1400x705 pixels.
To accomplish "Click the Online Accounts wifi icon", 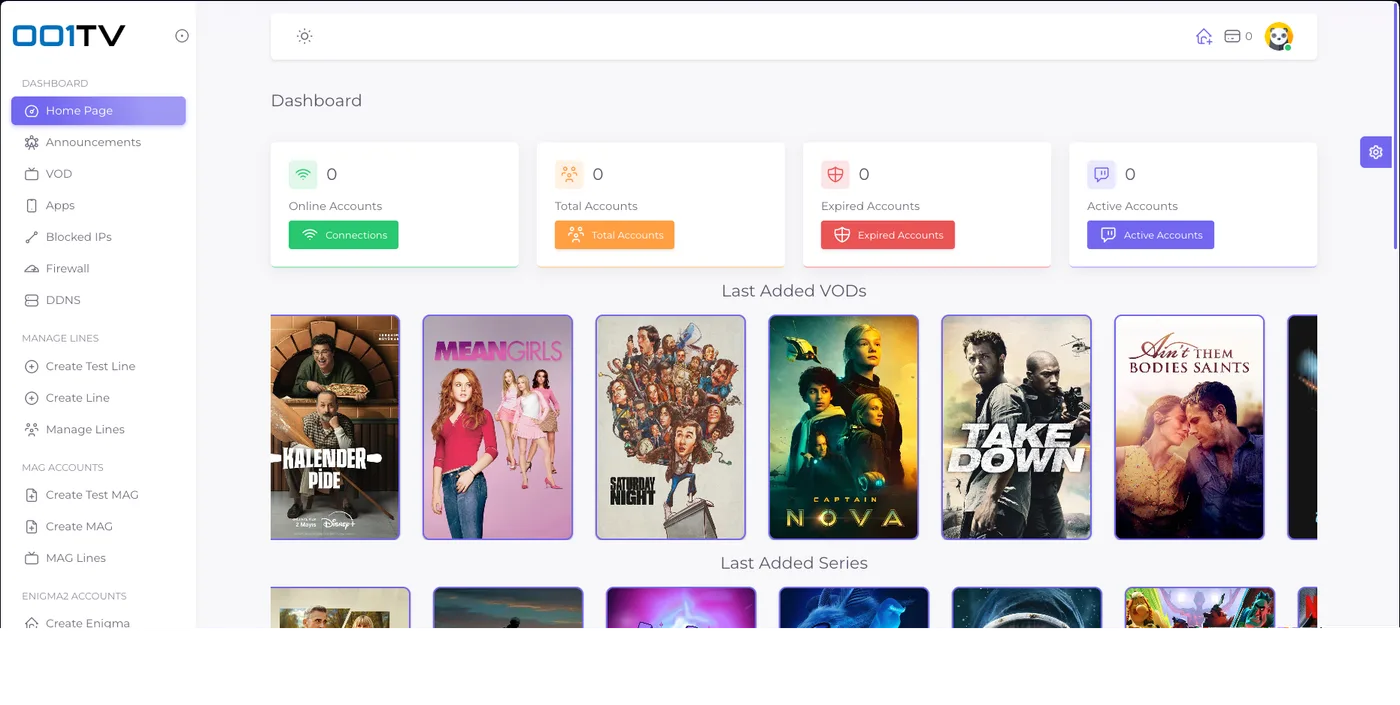I will (x=303, y=175).
